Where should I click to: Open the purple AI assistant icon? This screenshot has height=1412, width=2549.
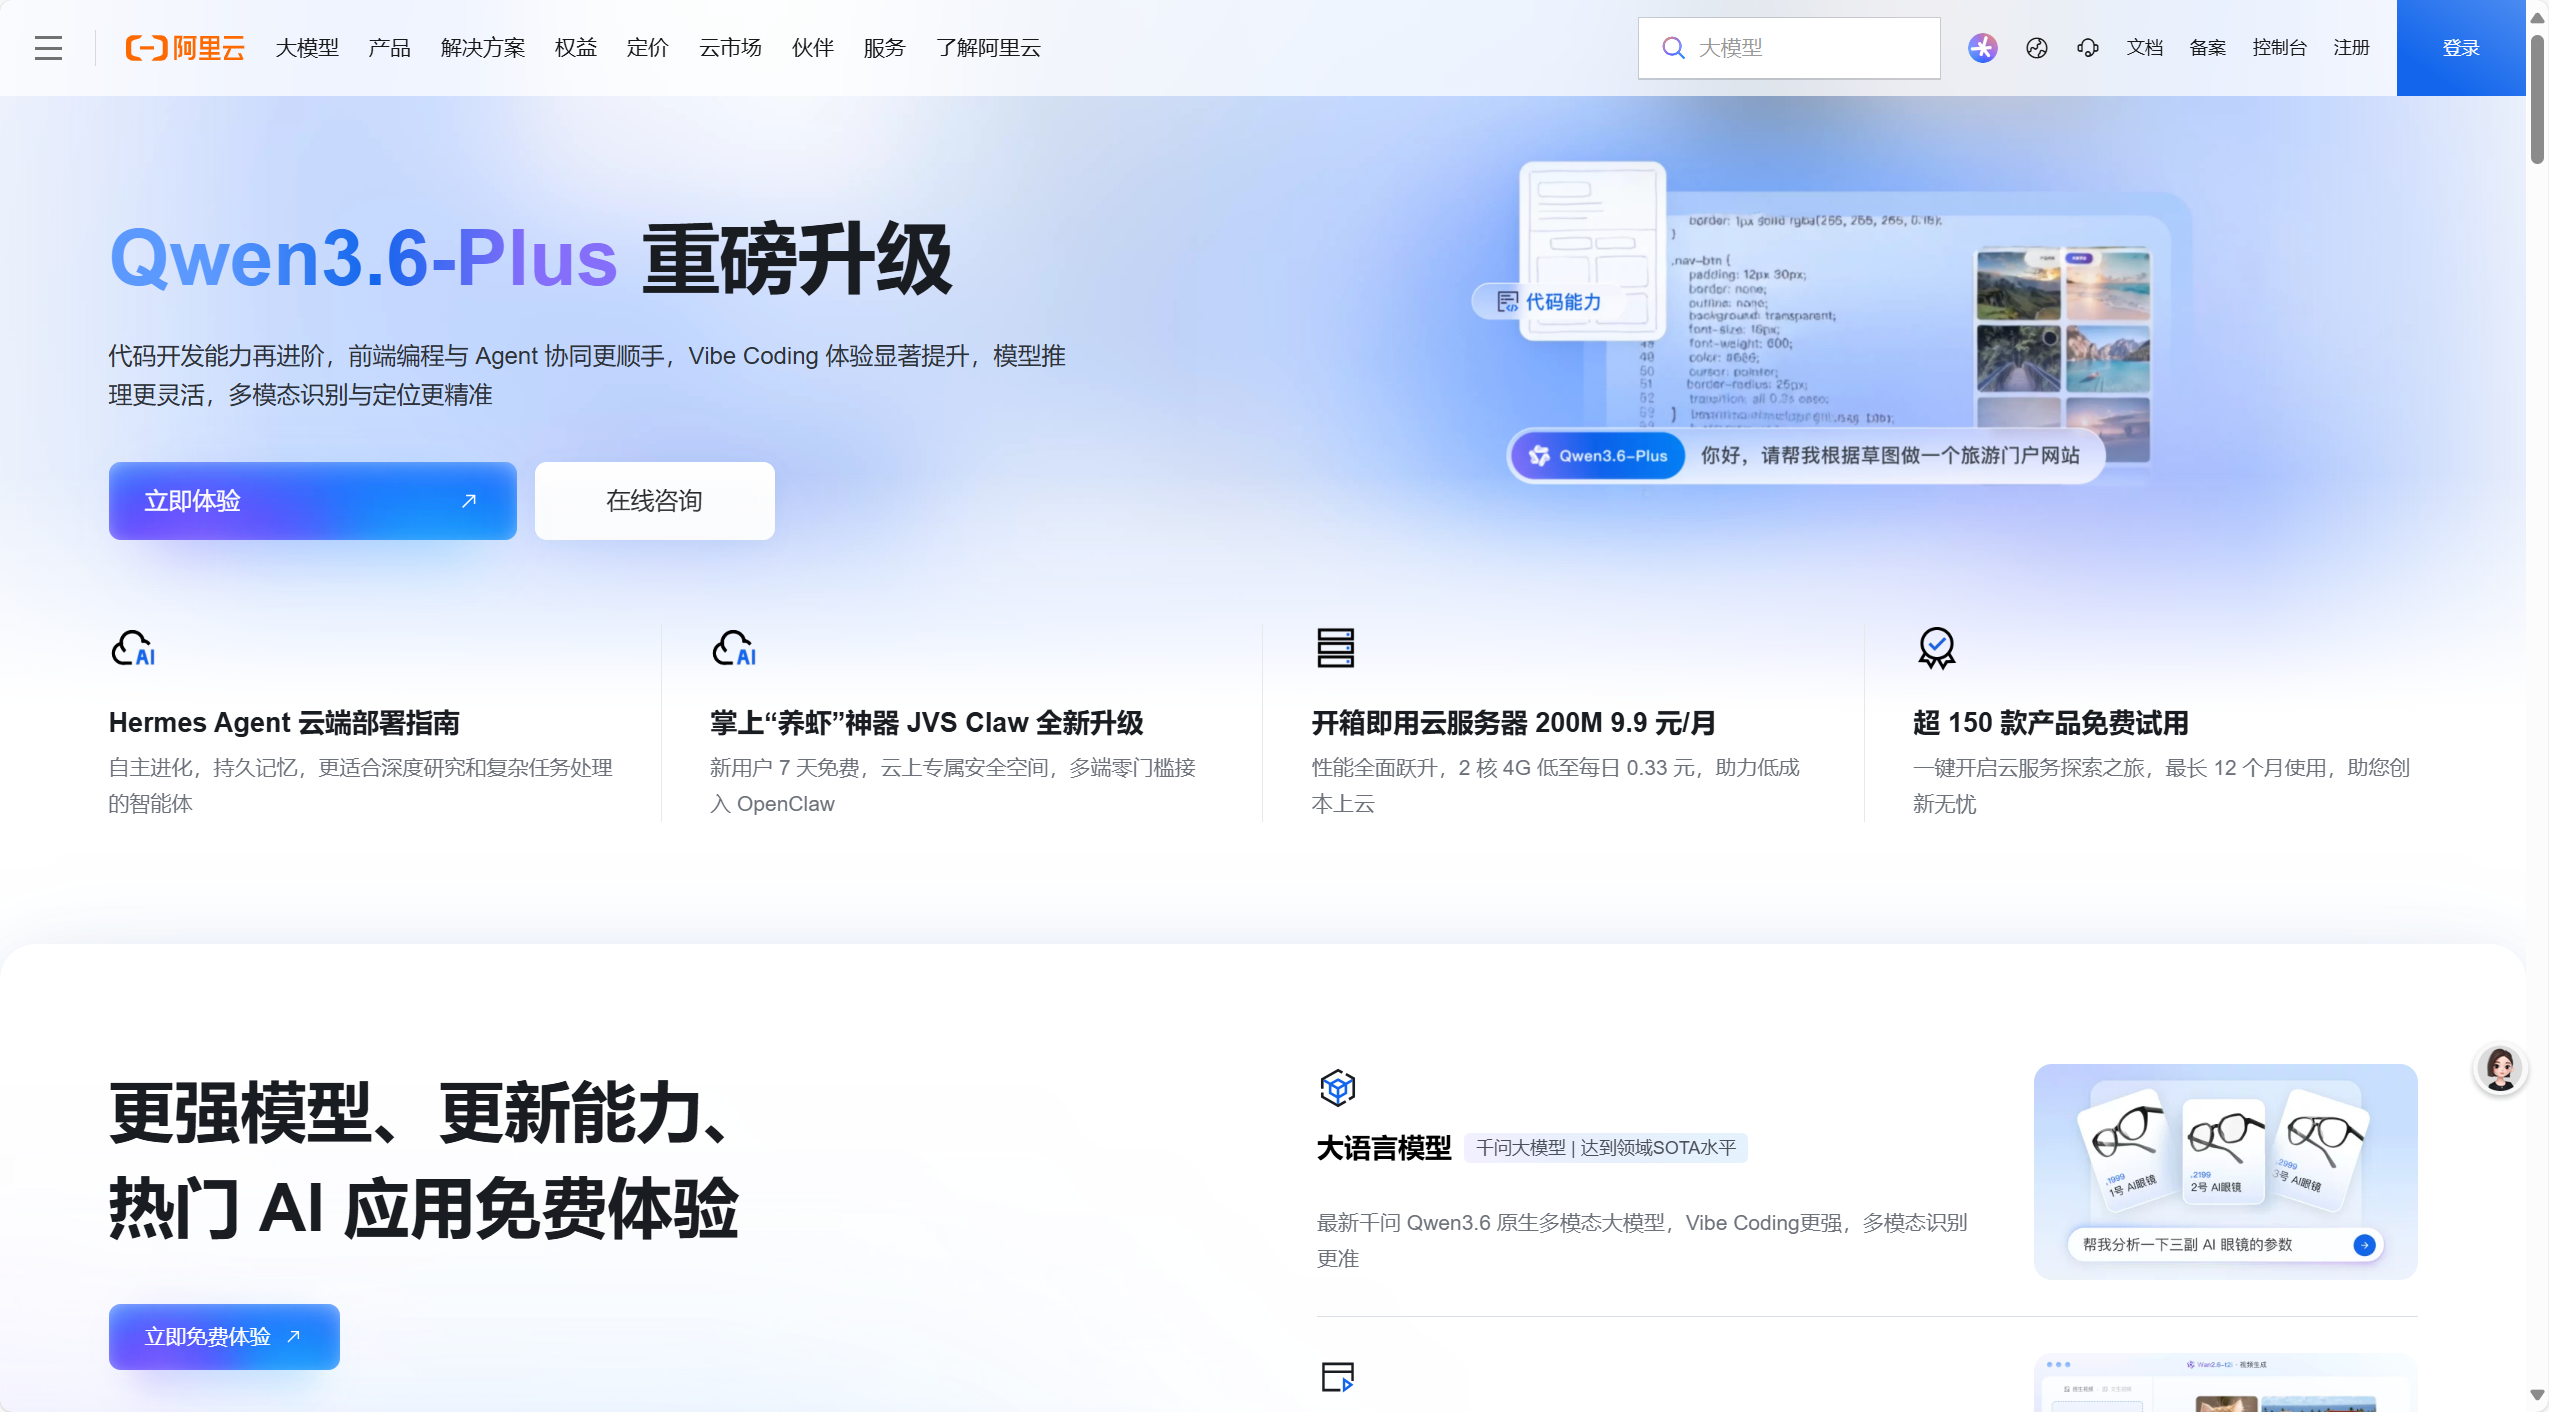point(1982,48)
